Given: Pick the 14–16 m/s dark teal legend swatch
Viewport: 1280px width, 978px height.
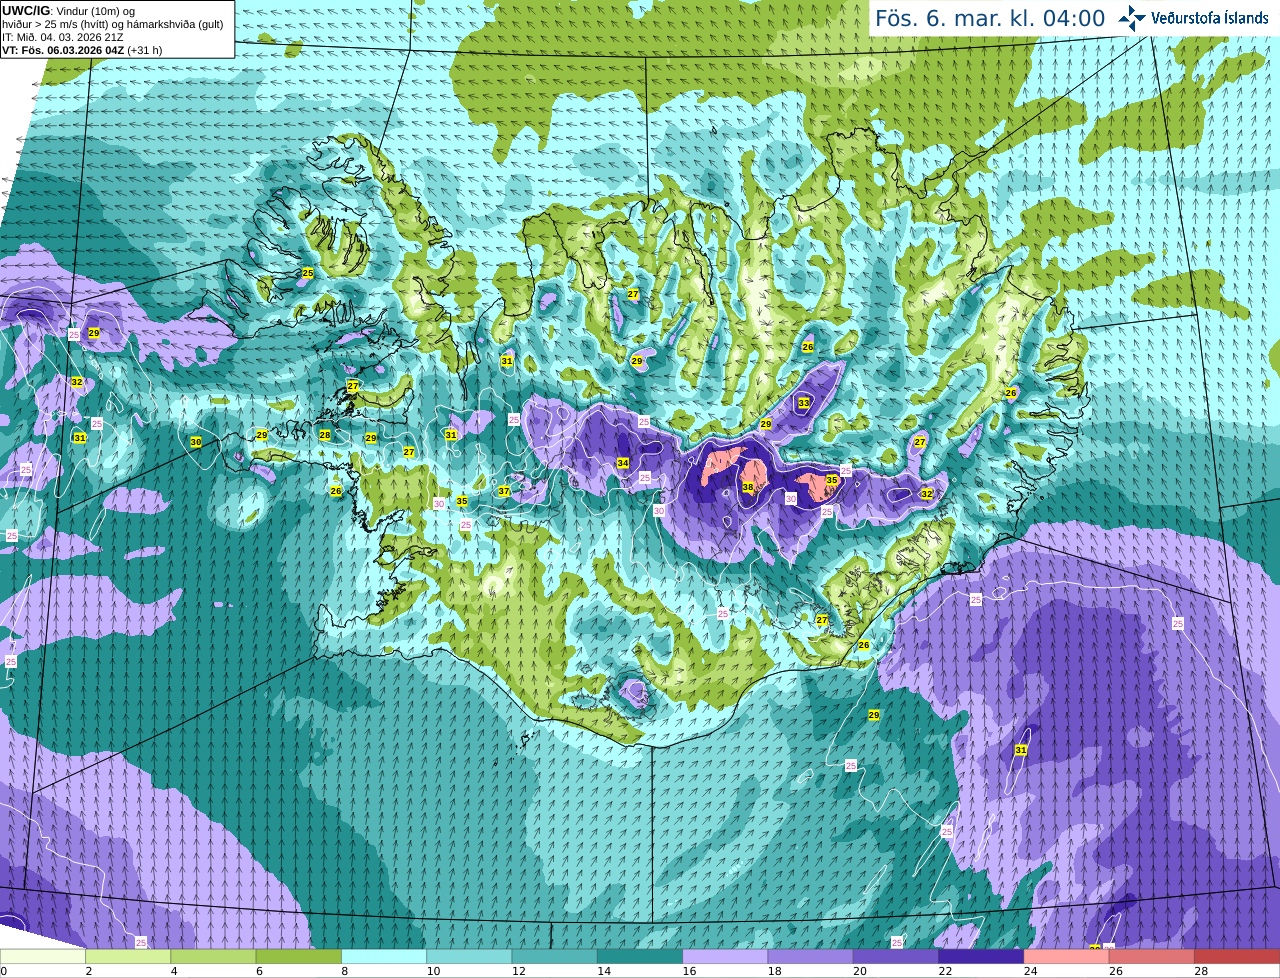Looking at the screenshot, I should (640, 956).
